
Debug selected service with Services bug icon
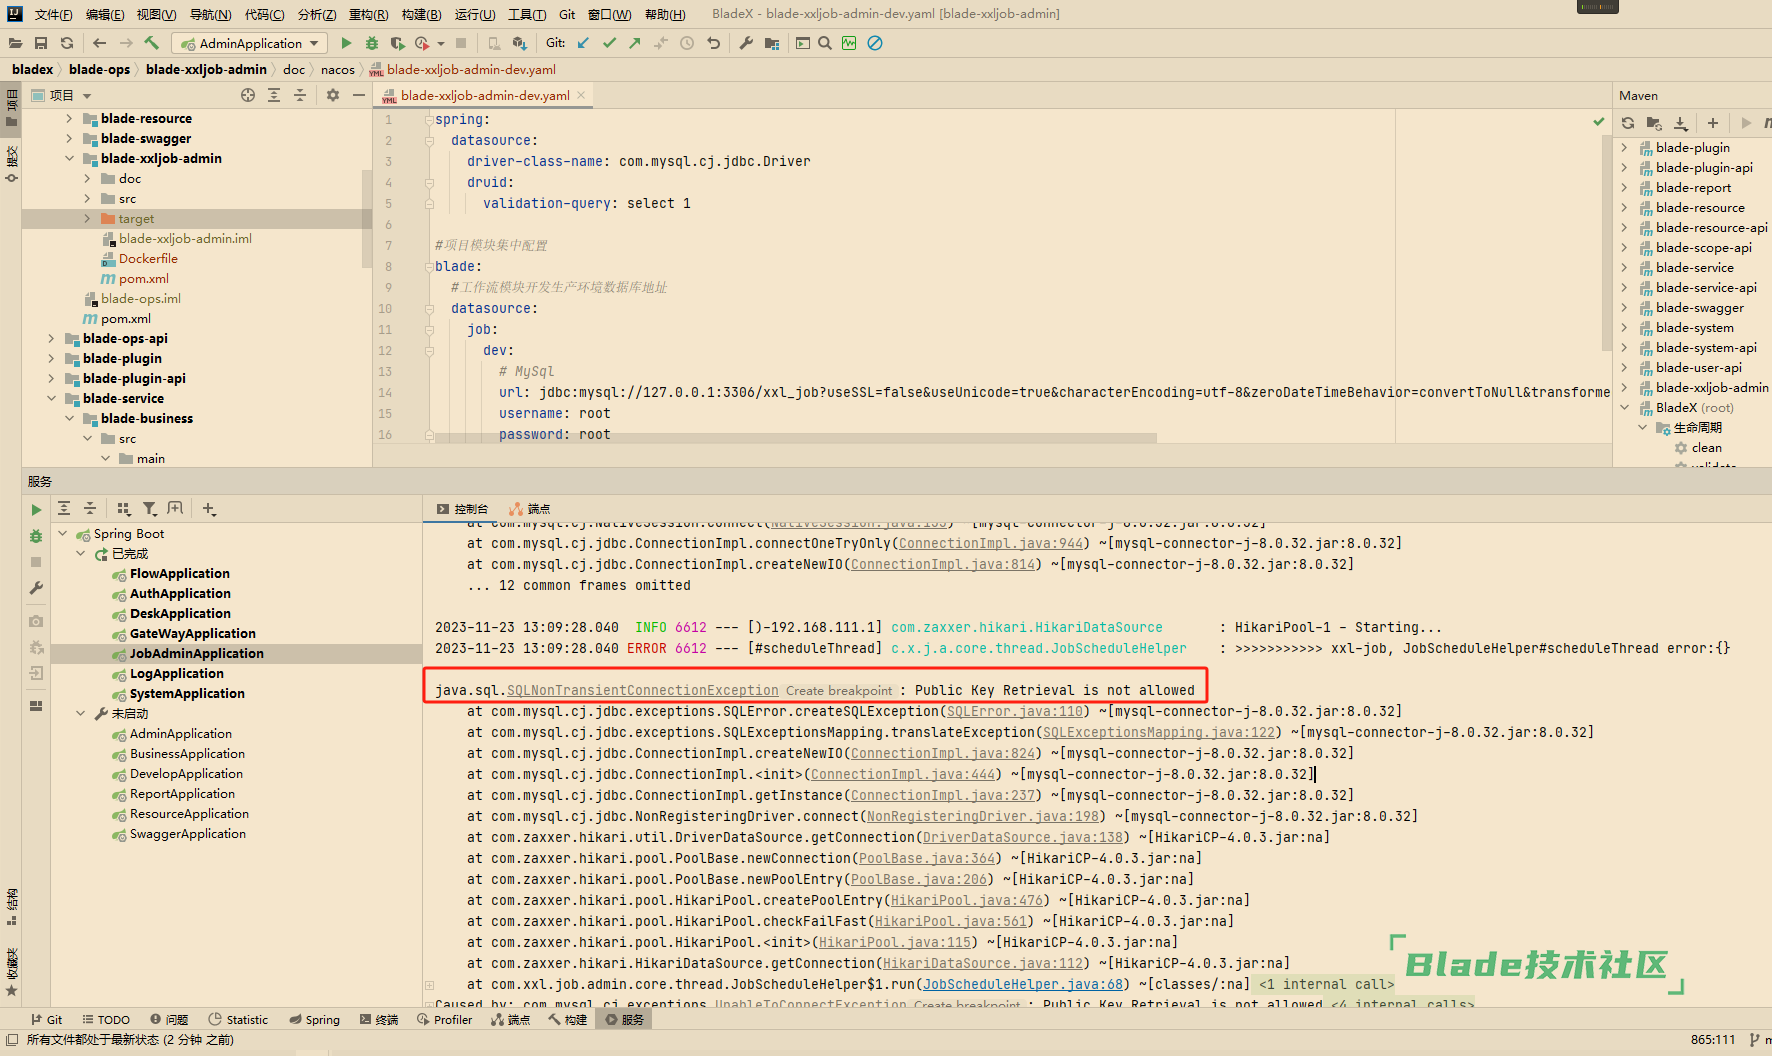(x=36, y=536)
